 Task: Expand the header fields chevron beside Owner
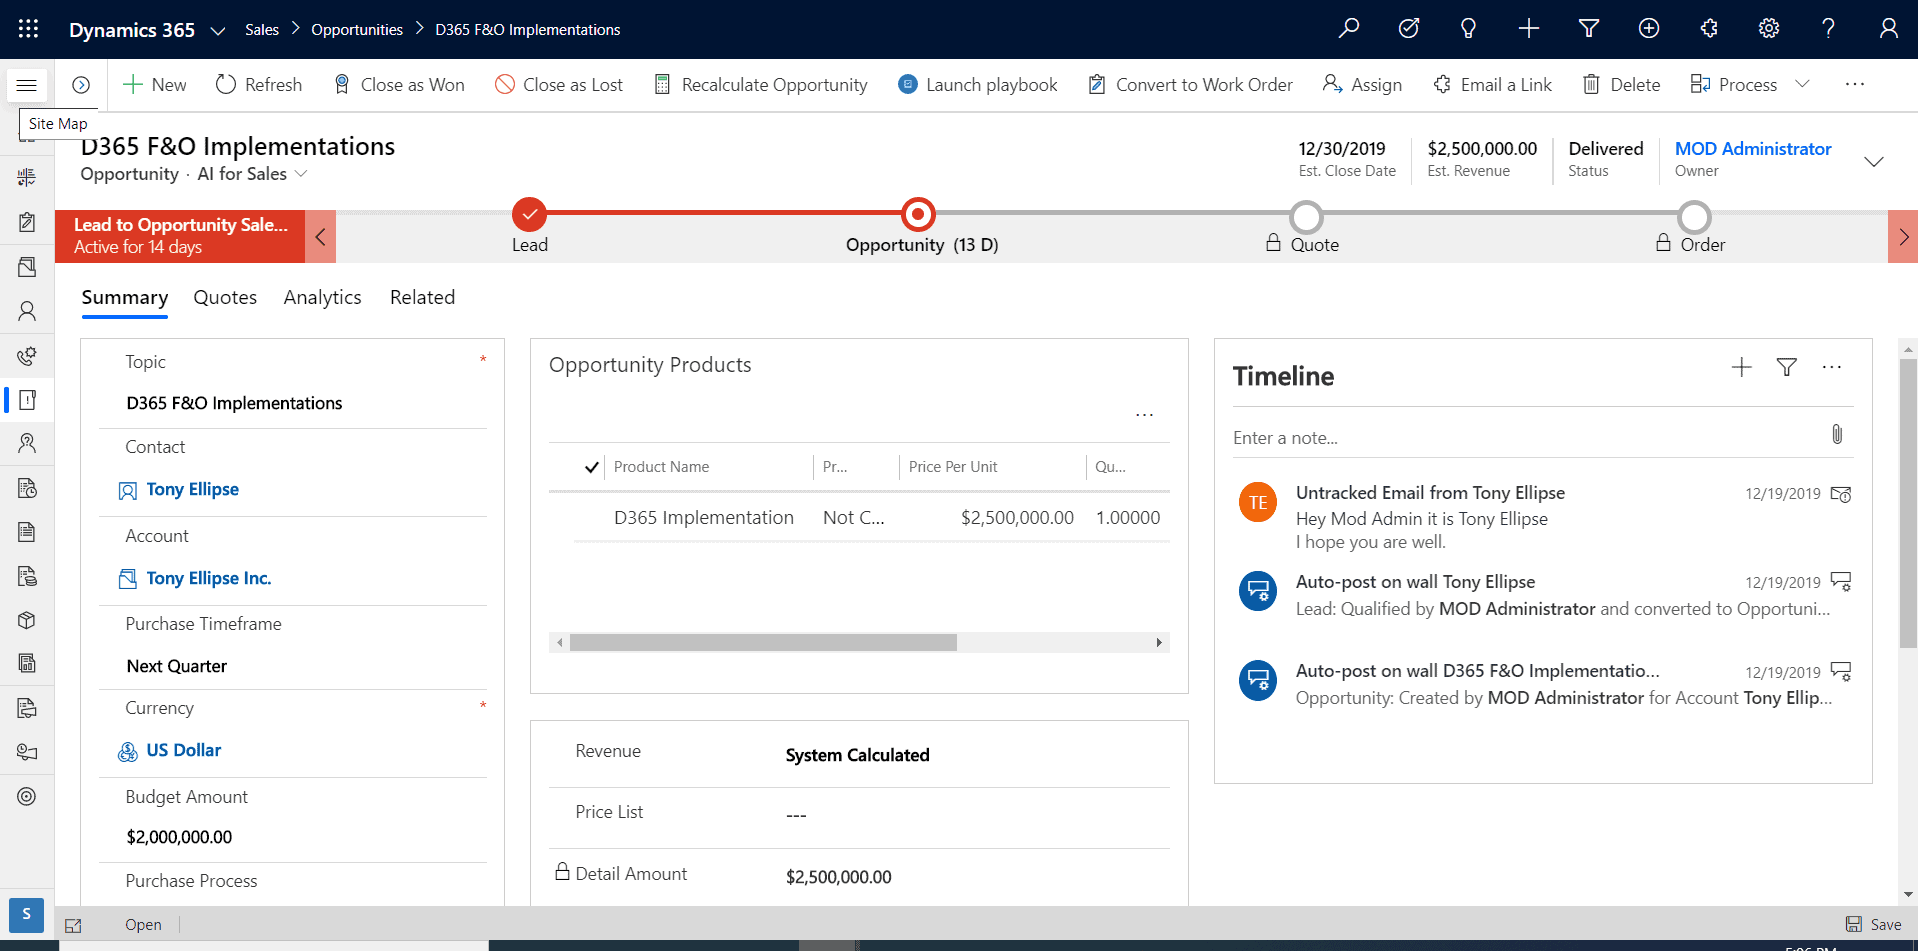click(x=1874, y=161)
